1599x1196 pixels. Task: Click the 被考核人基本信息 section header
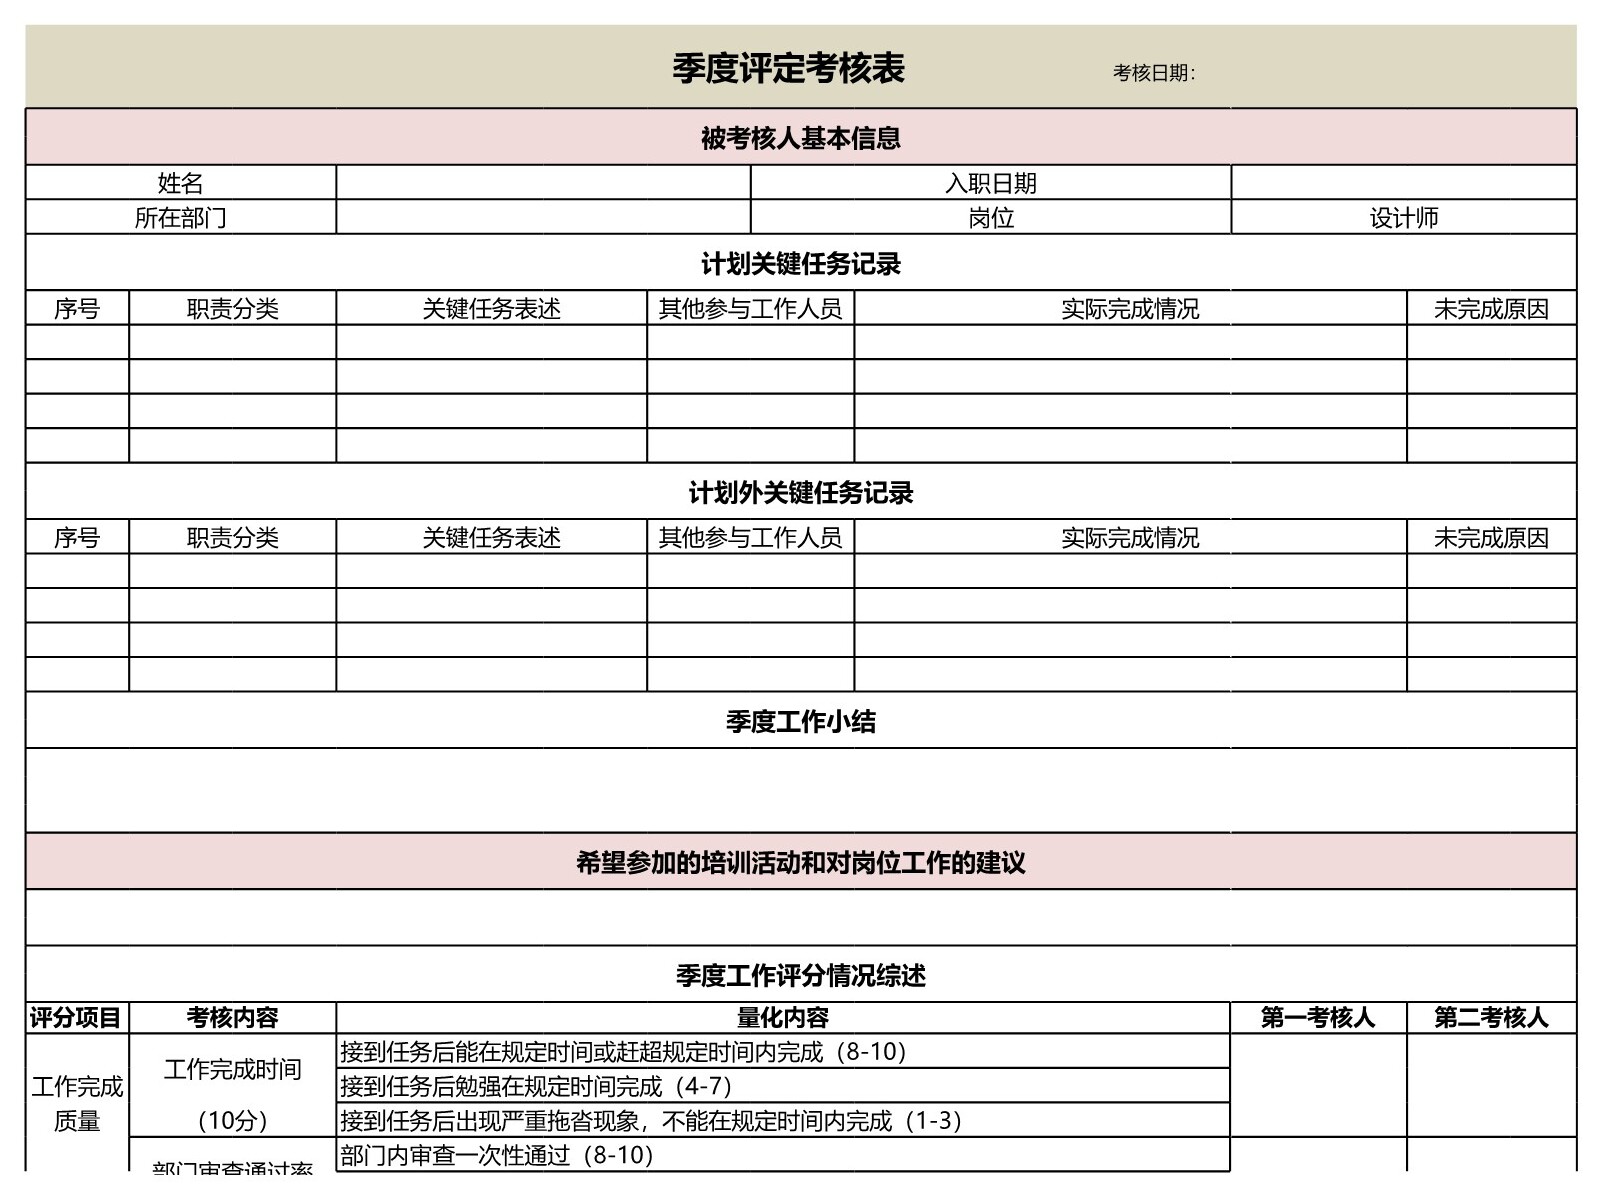click(800, 138)
